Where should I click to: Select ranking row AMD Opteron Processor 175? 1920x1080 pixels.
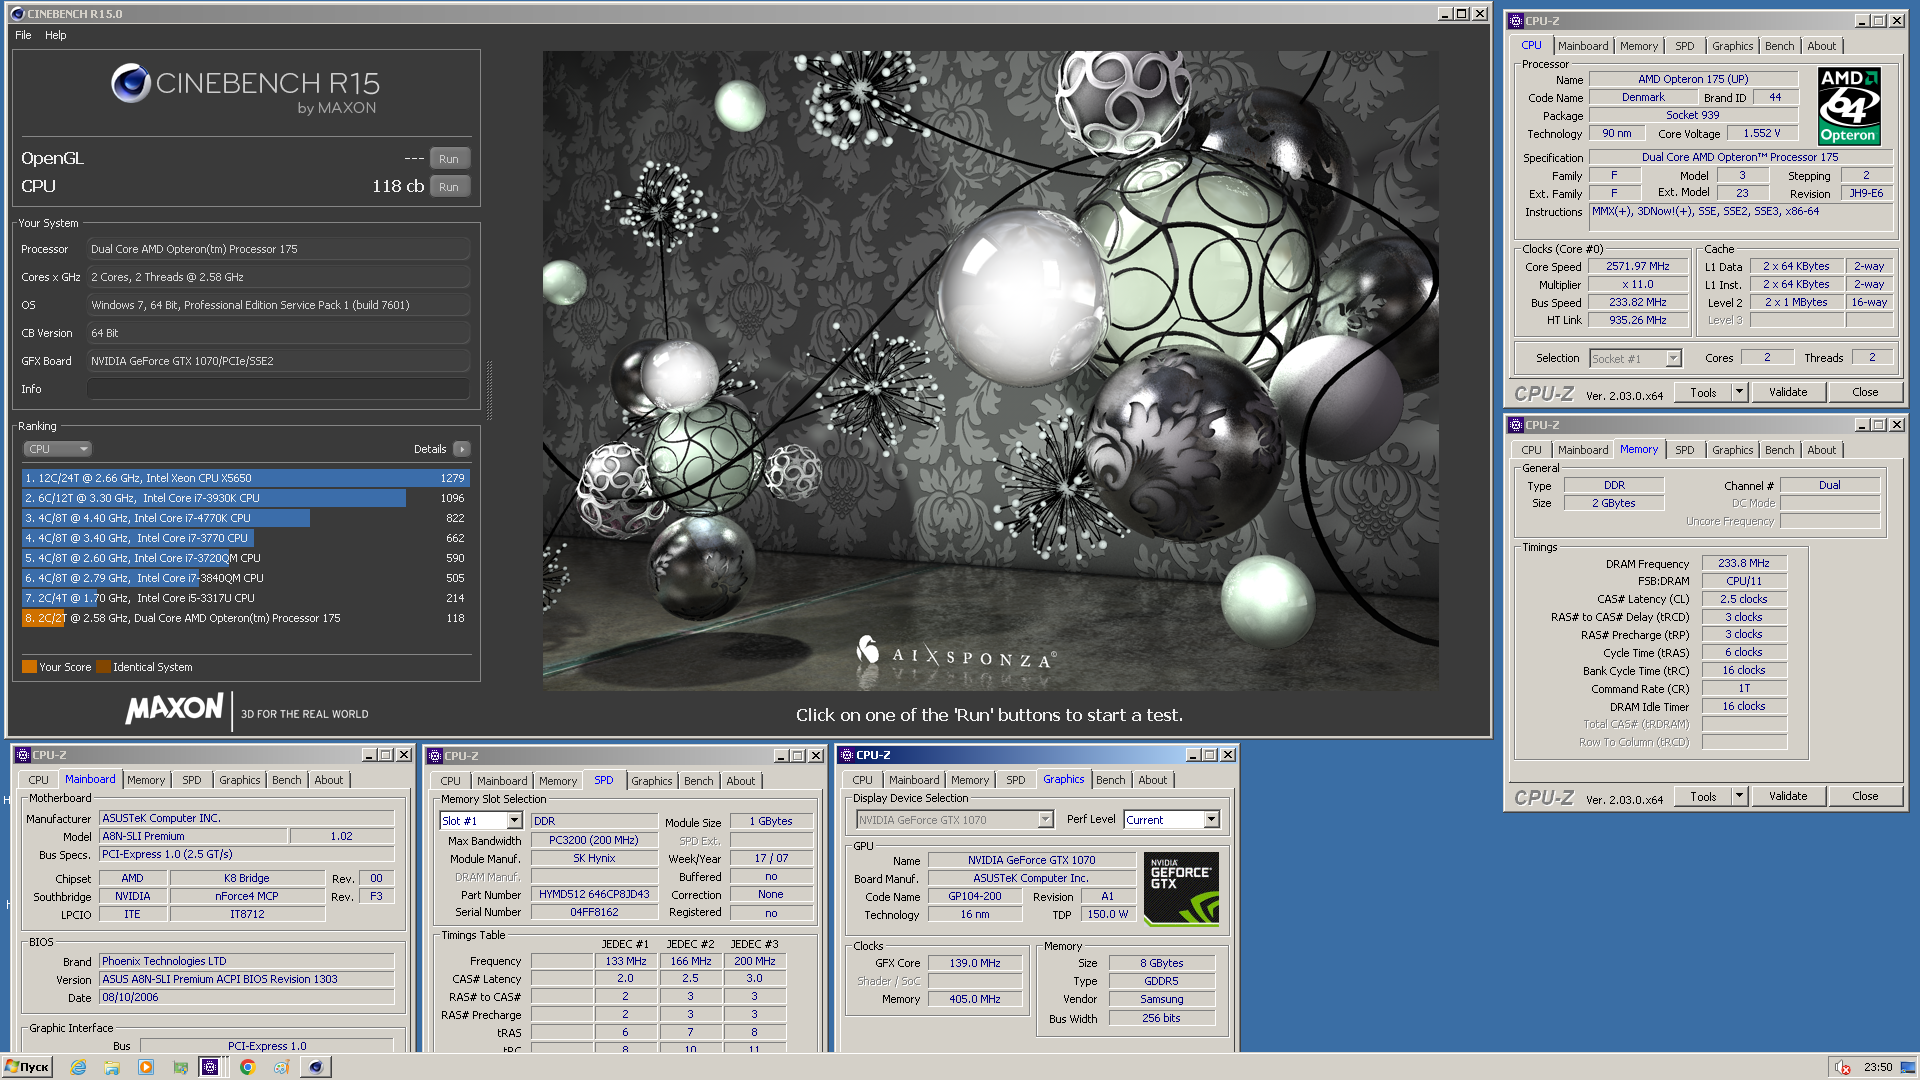tap(245, 618)
